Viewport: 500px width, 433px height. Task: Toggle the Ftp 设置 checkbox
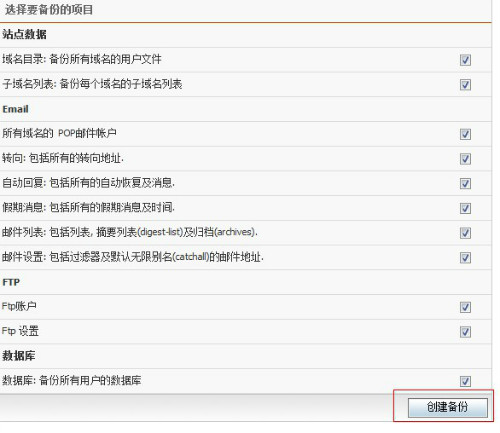tap(465, 332)
